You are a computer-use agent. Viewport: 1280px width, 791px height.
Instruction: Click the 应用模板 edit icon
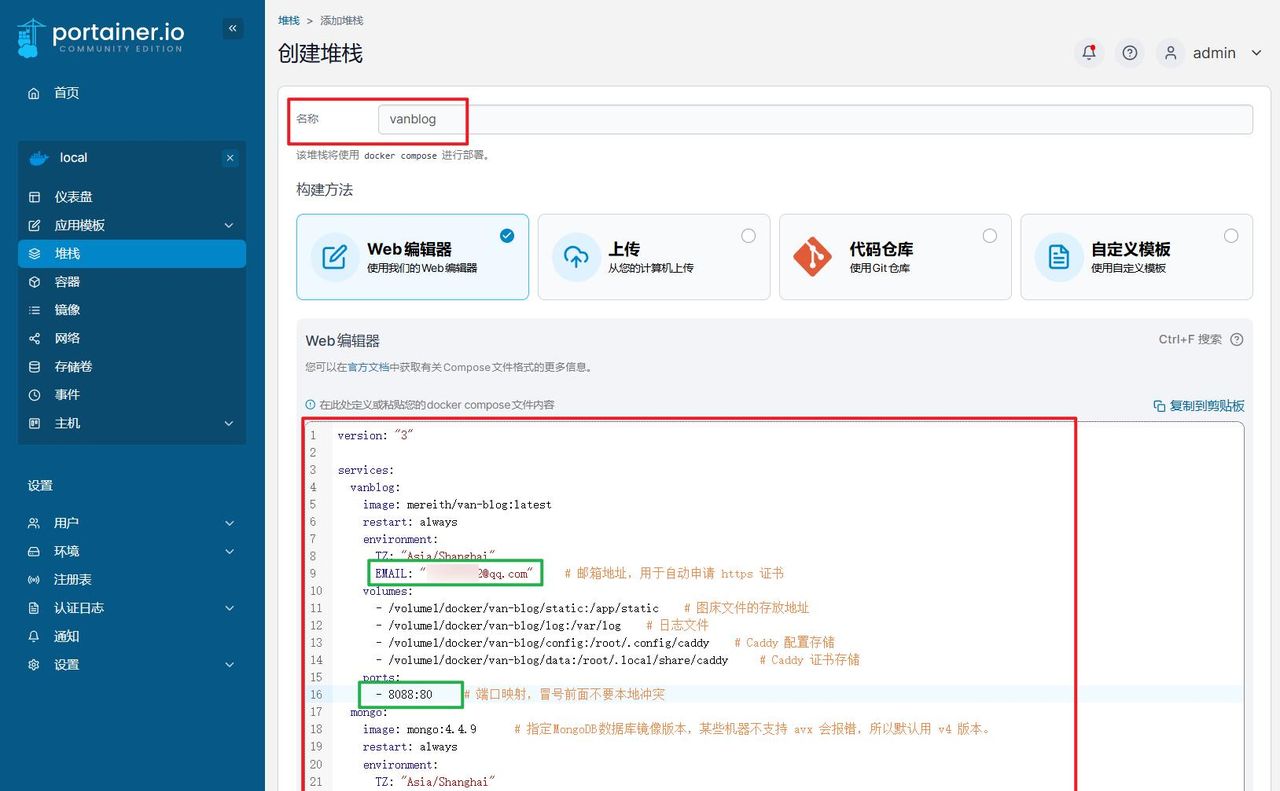(x=35, y=225)
